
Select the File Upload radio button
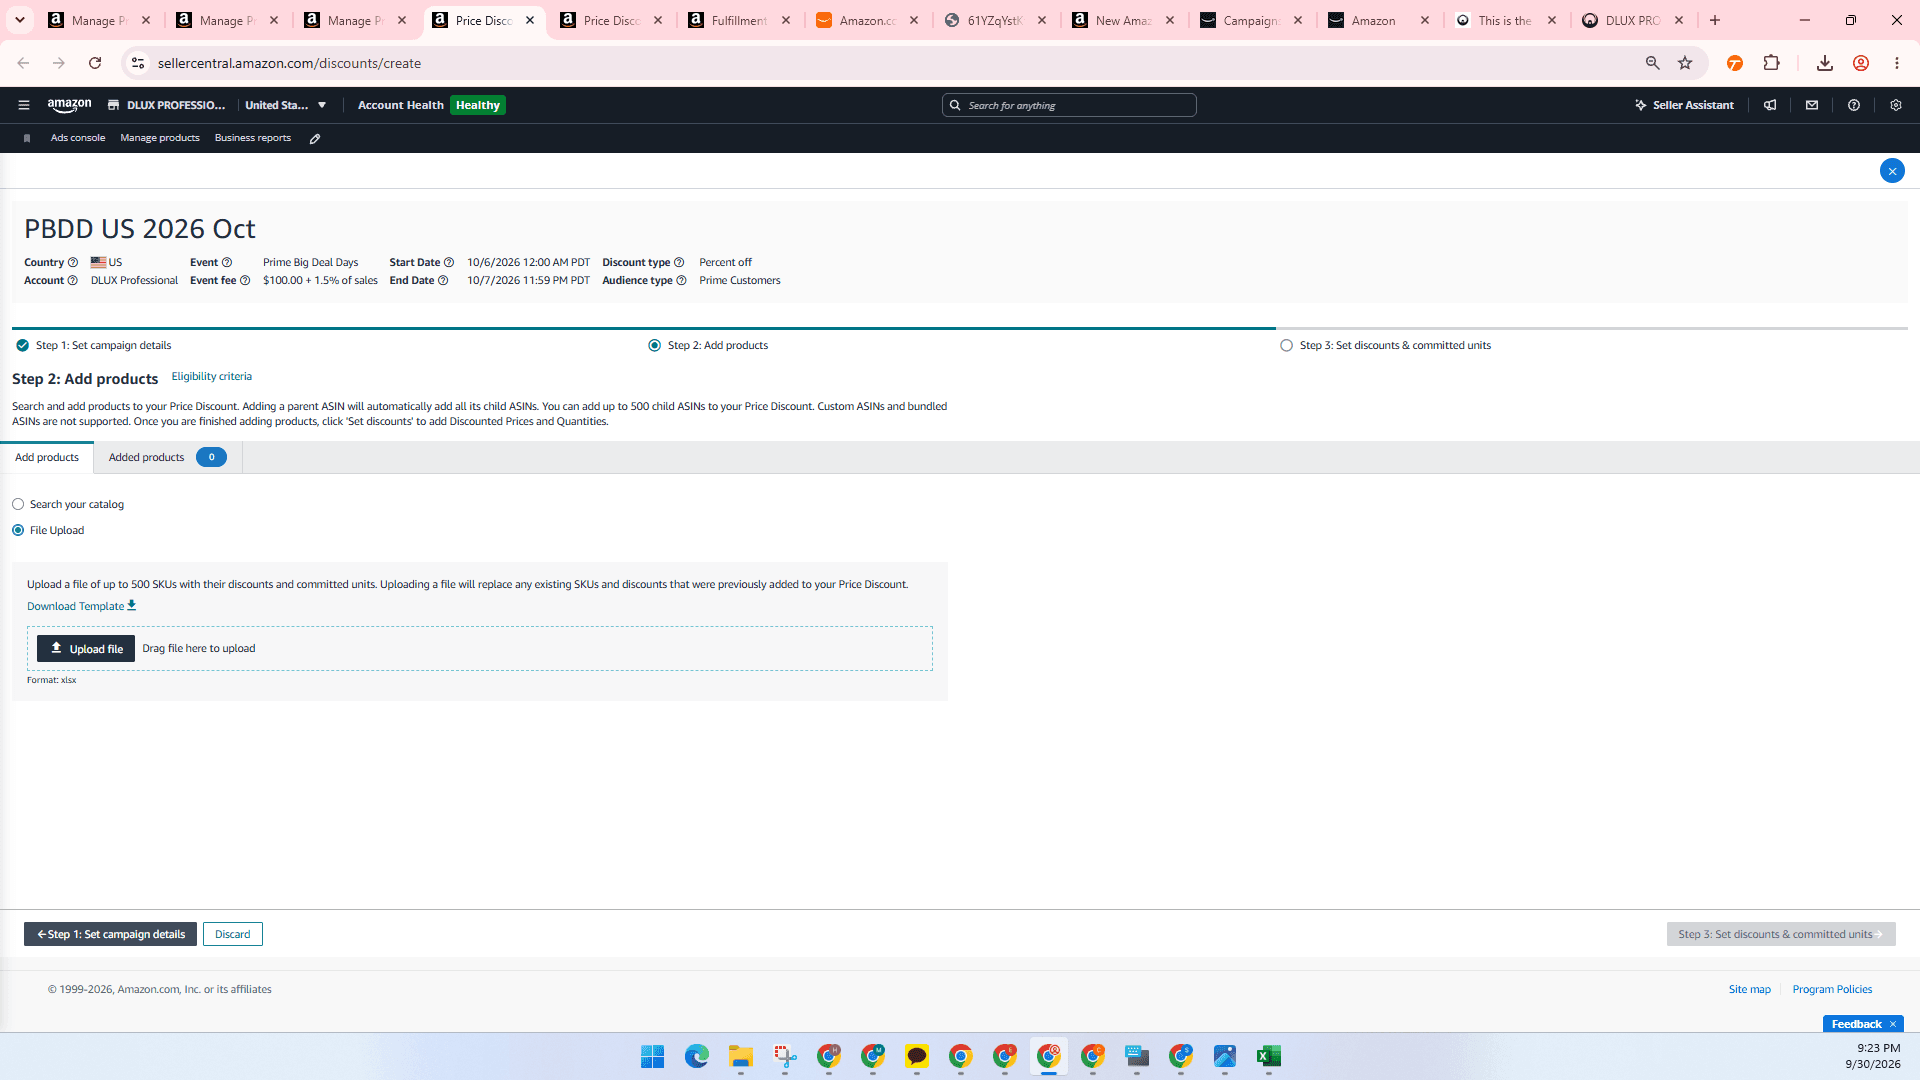pyautogui.click(x=18, y=531)
